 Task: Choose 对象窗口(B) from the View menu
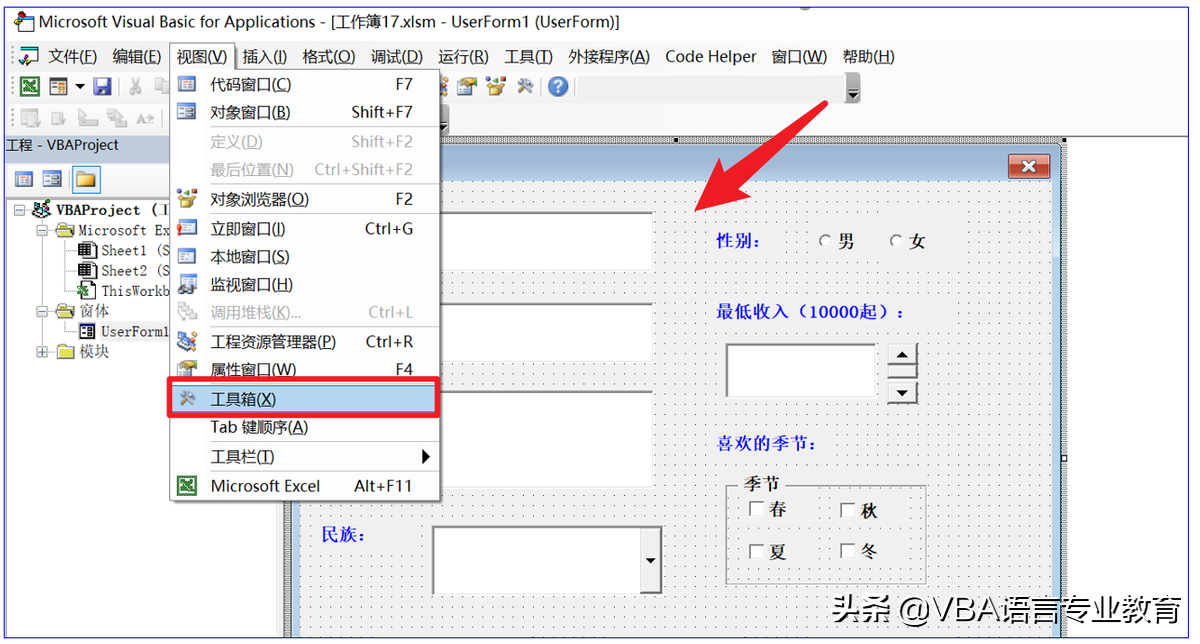[x=306, y=112]
